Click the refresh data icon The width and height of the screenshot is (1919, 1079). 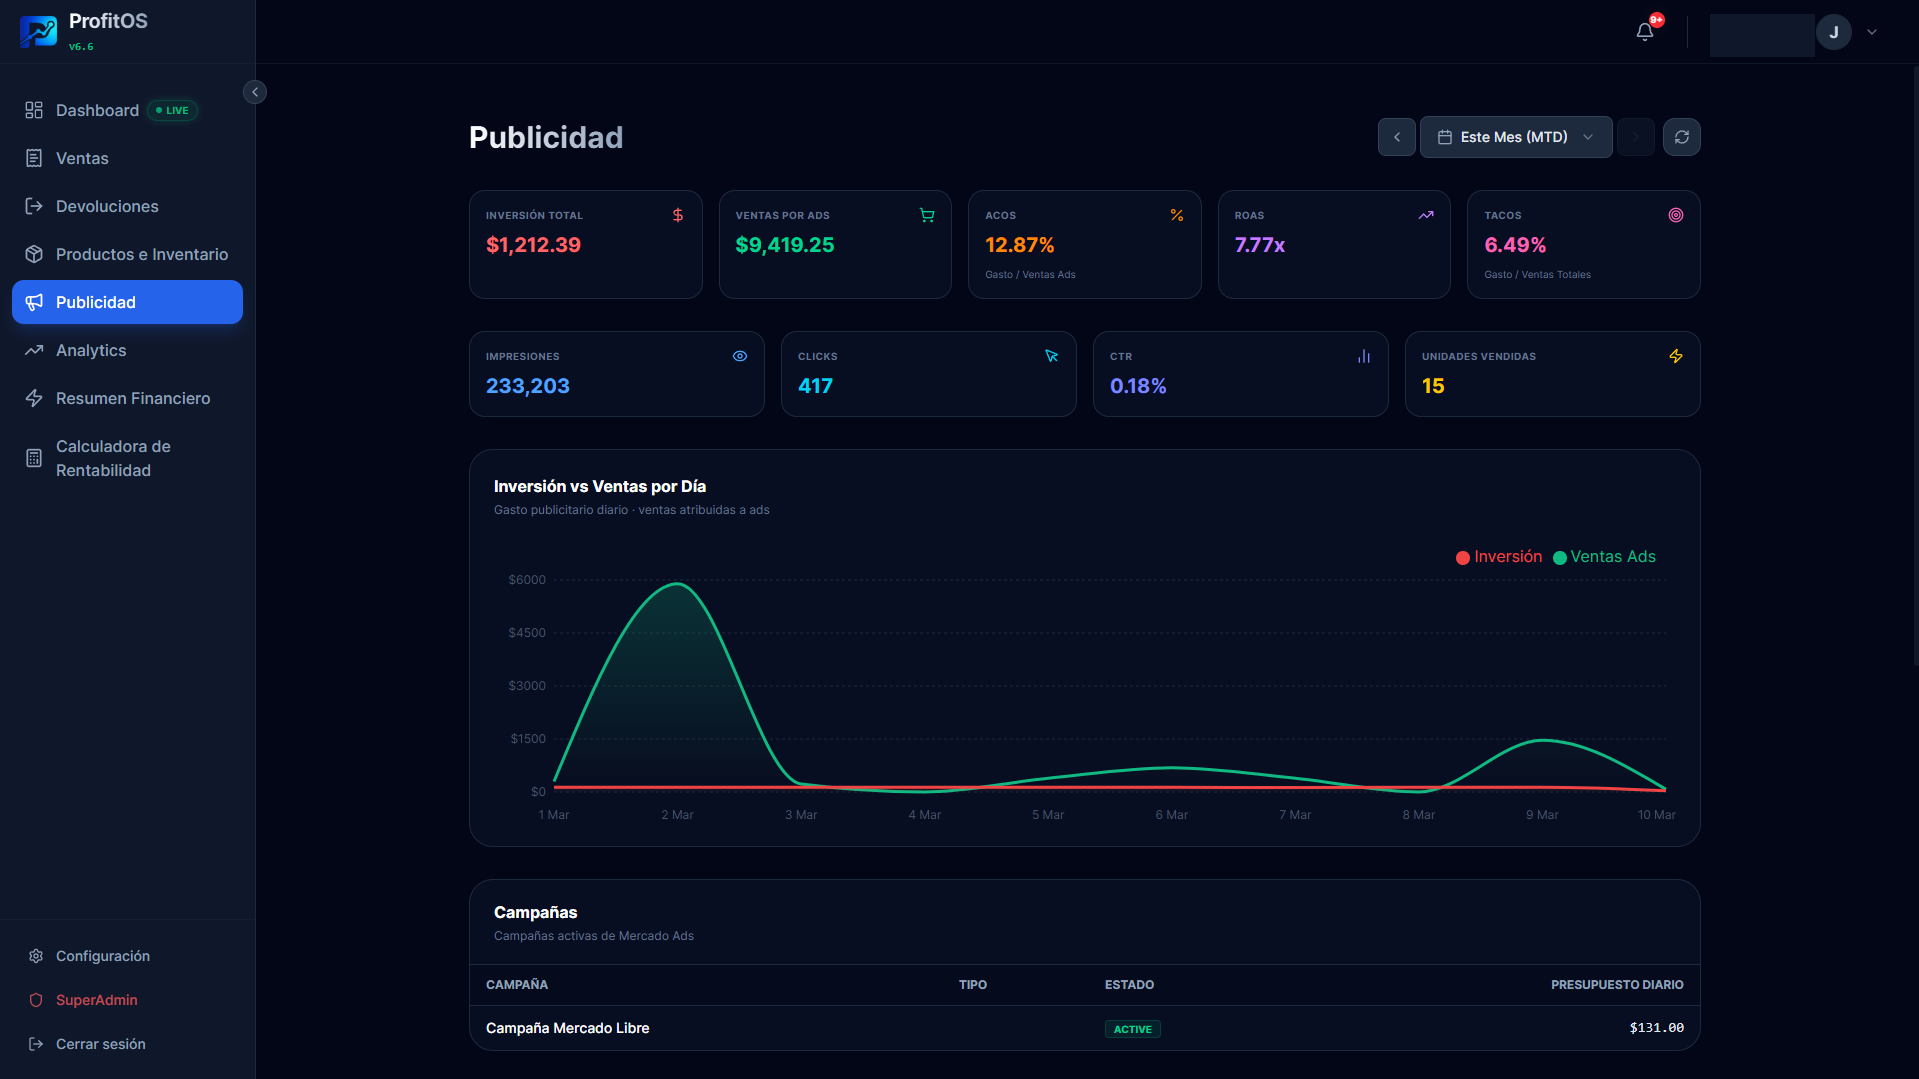1681,137
